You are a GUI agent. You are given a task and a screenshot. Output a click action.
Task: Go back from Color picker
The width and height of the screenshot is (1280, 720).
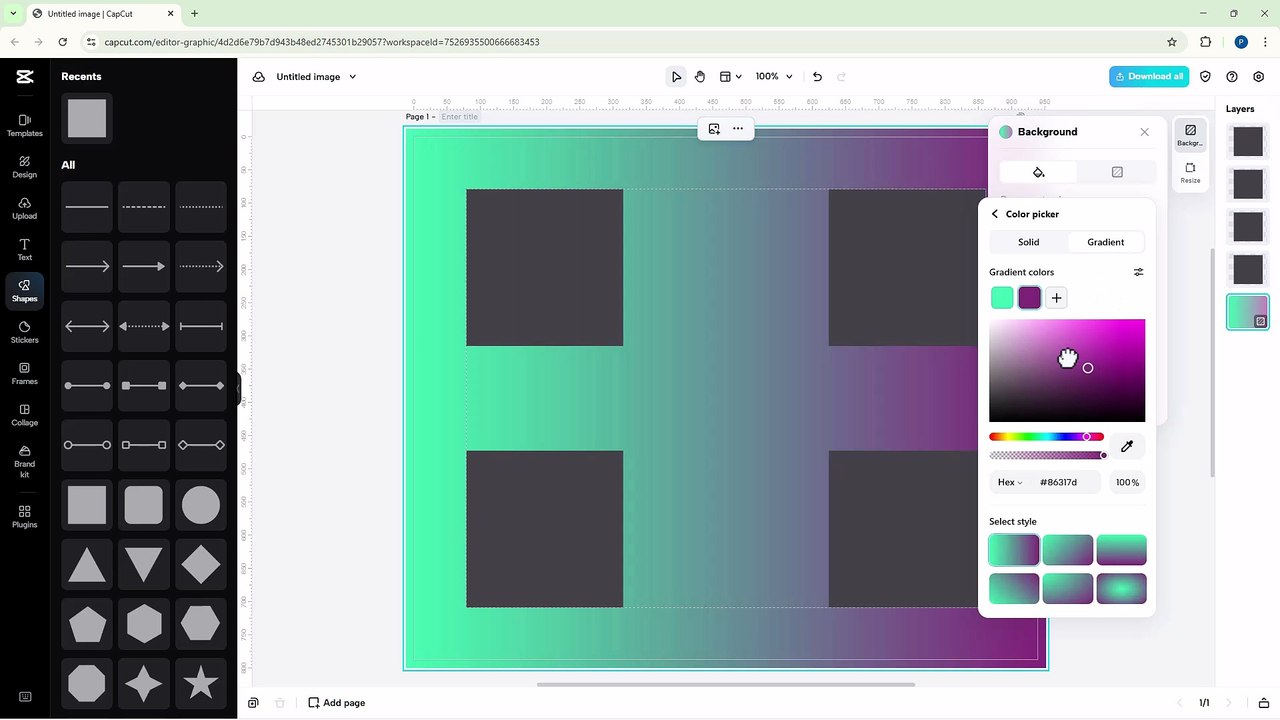(994, 214)
